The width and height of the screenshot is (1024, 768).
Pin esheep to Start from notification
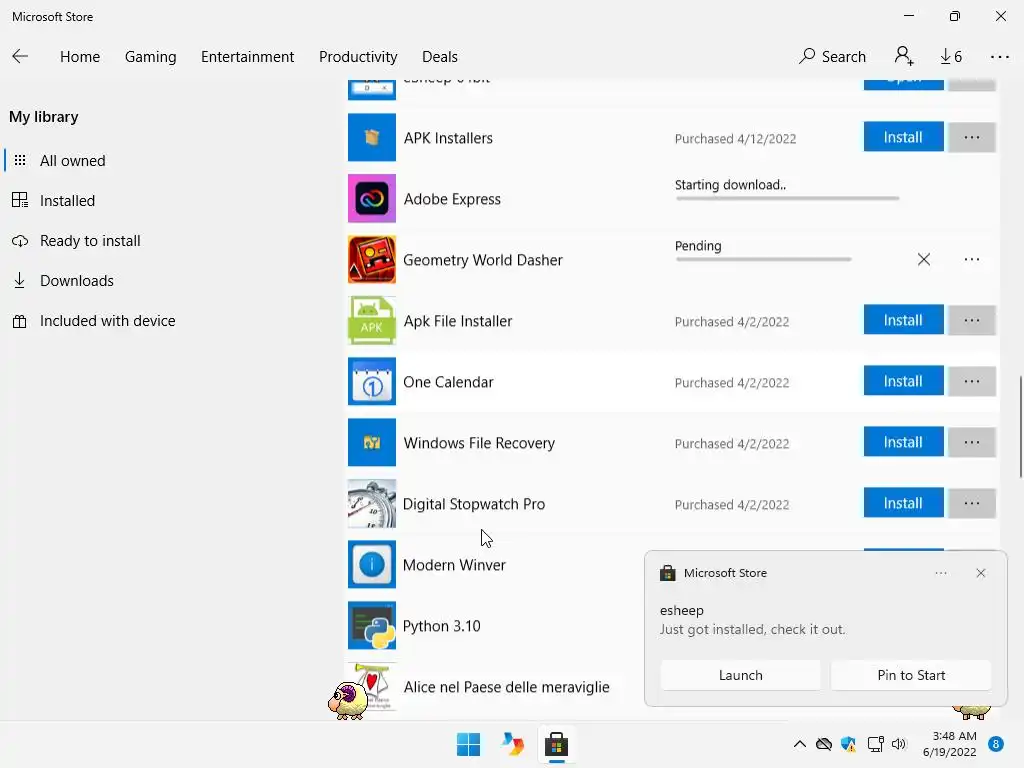911,675
